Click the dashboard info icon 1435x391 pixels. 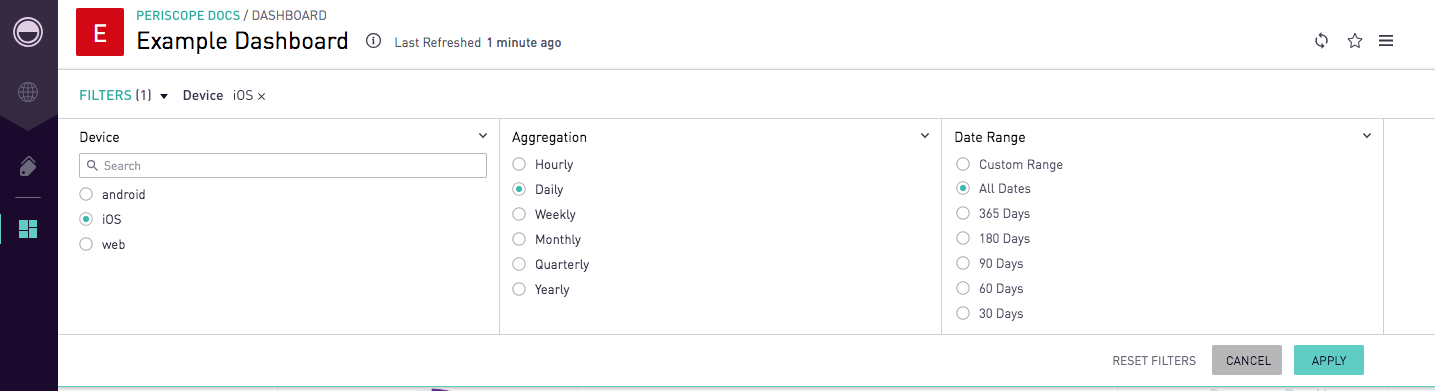373,41
